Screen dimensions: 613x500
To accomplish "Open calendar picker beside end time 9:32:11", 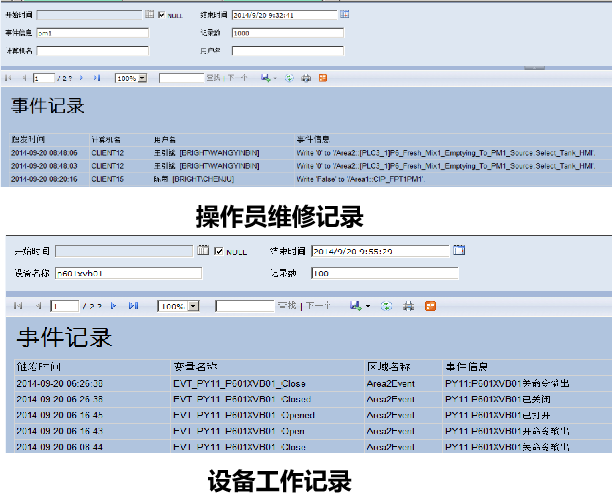I will 344,15.
